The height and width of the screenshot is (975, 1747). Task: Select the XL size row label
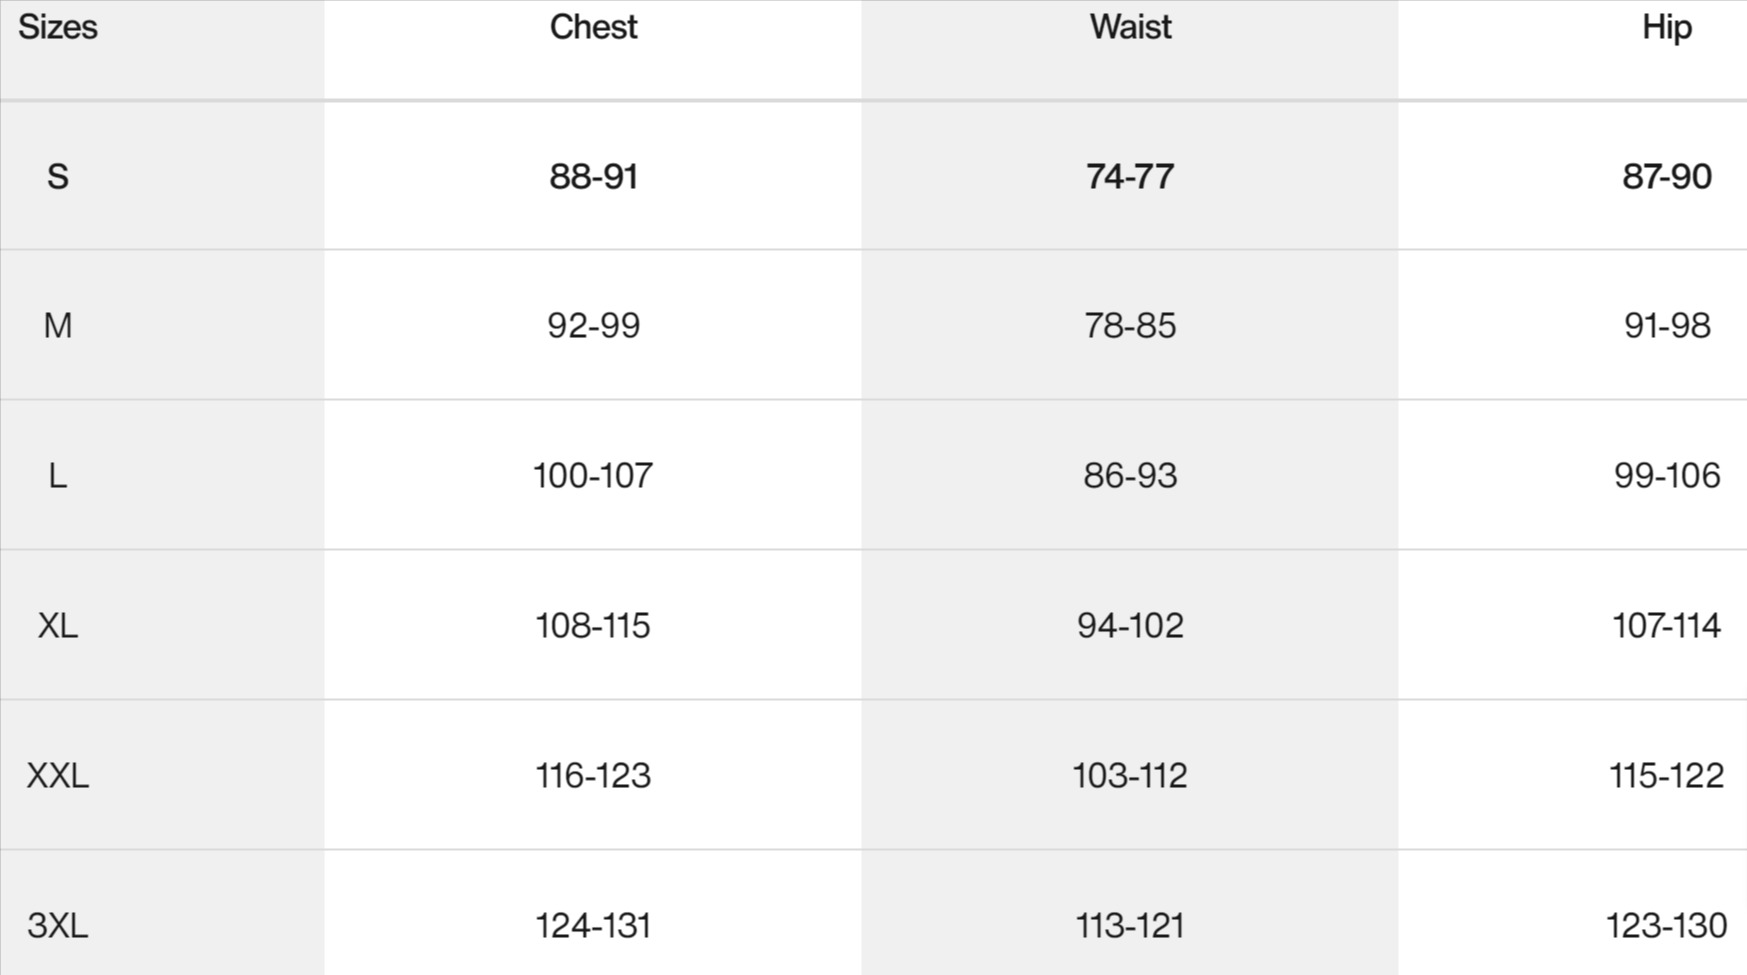pyautogui.click(x=58, y=626)
